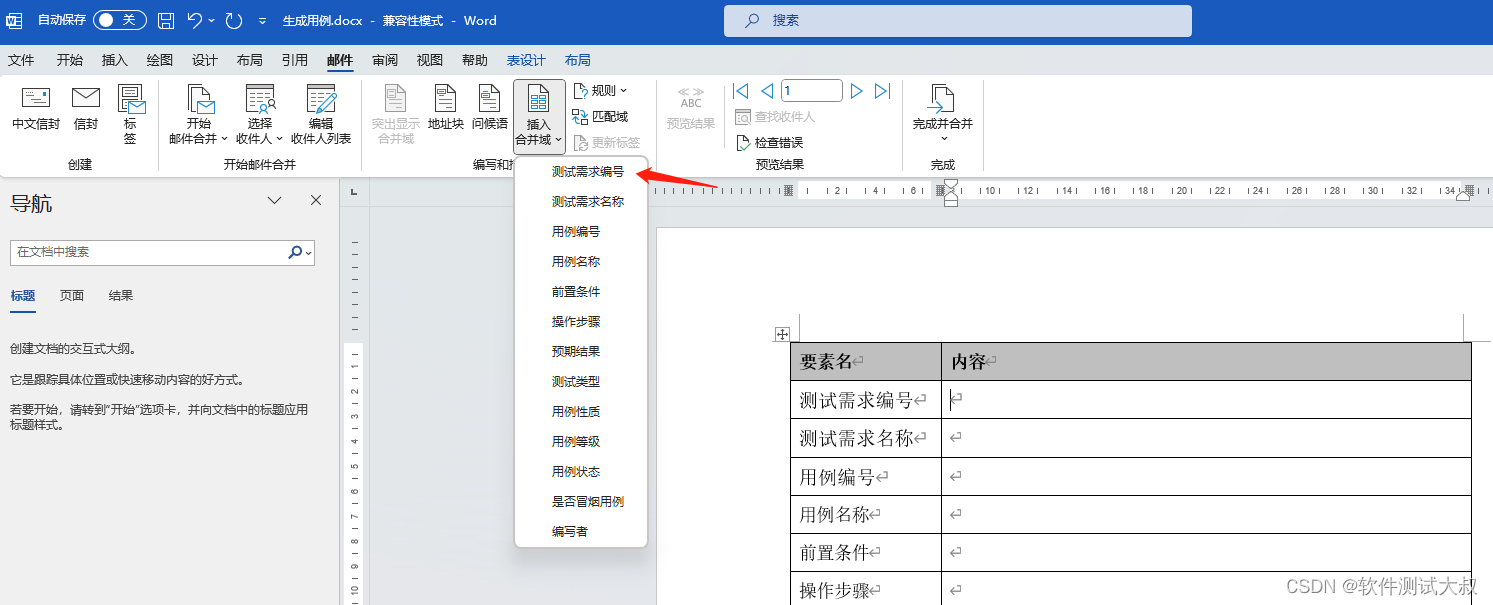Switch to the 页面 navigation tab

pos(72,296)
